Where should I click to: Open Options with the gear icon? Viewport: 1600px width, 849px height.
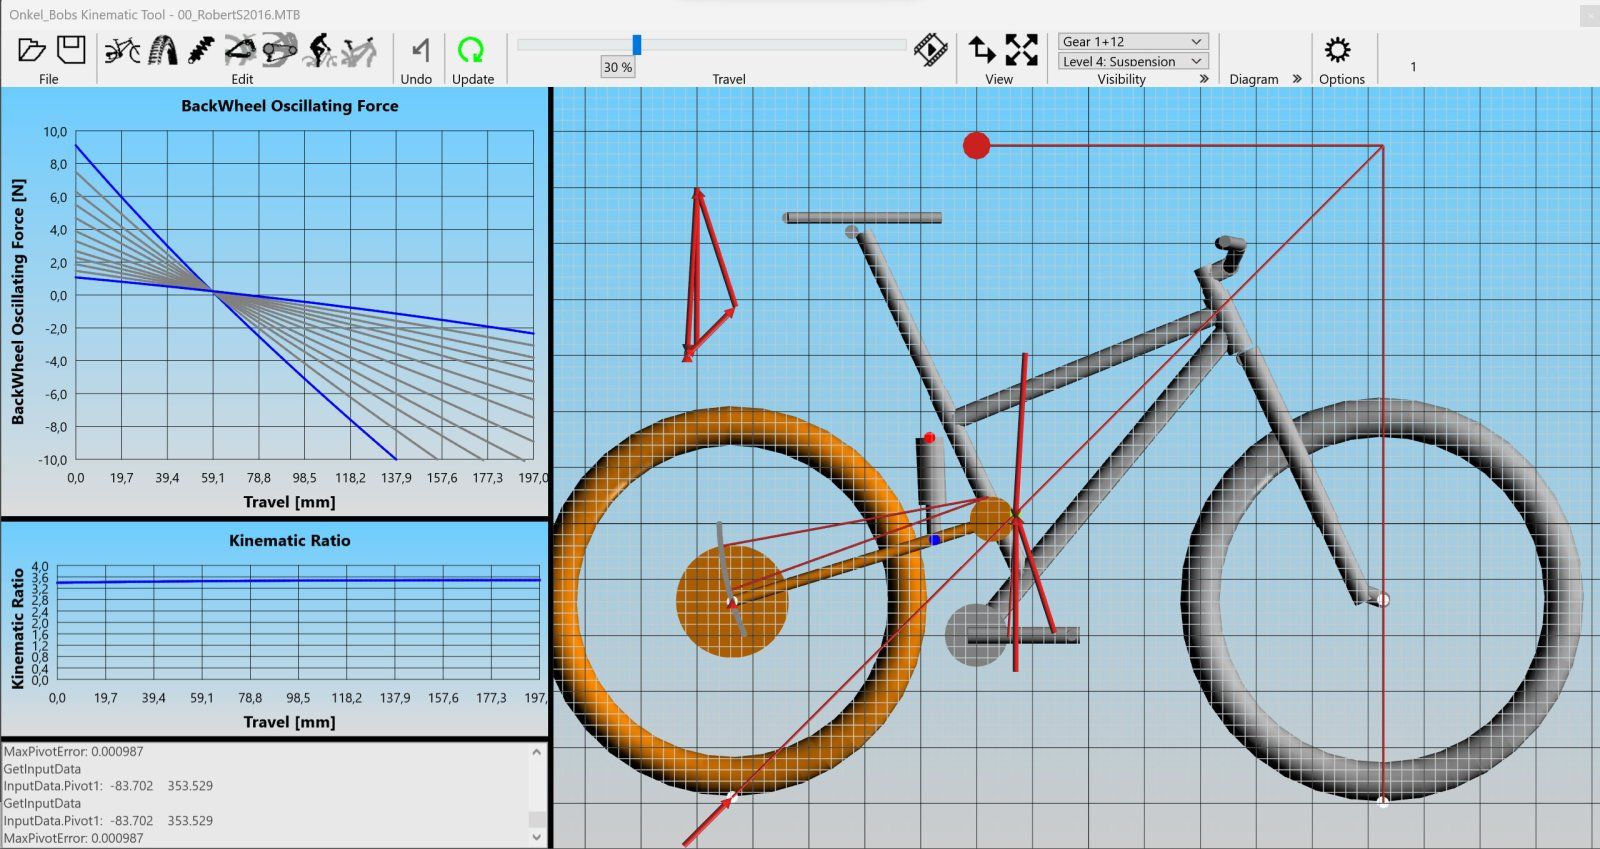(x=1337, y=50)
